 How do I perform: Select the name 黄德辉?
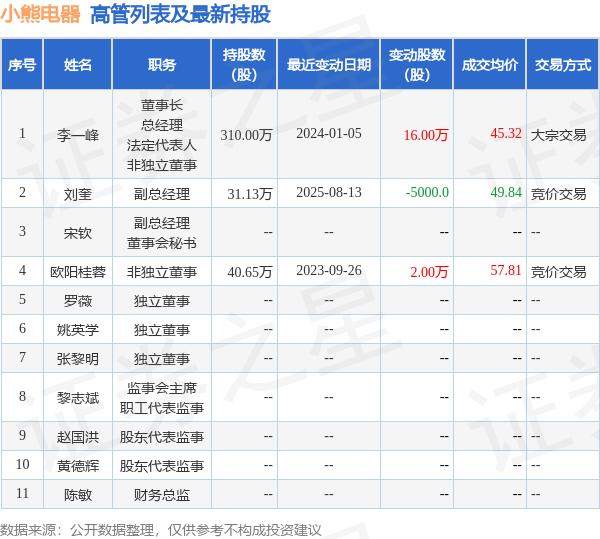(x=78, y=466)
